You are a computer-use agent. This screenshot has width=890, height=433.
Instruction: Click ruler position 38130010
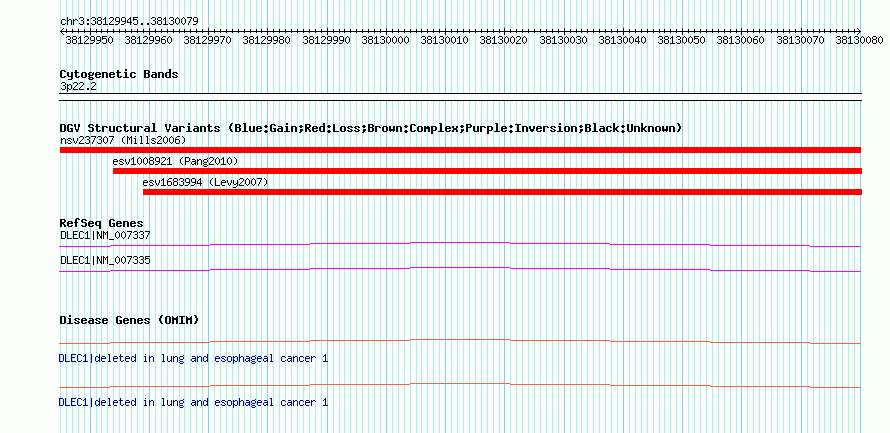click(x=444, y=41)
